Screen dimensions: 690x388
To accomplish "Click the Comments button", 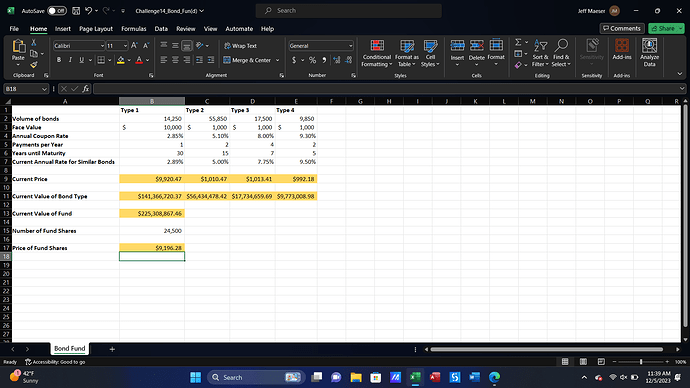I will (622, 28).
